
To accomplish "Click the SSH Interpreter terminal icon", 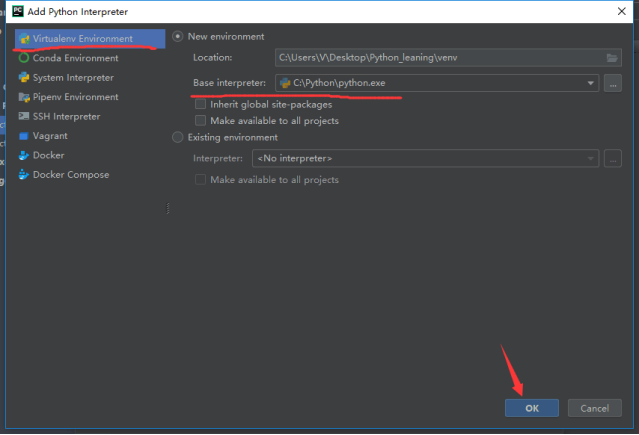I will [x=24, y=116].
